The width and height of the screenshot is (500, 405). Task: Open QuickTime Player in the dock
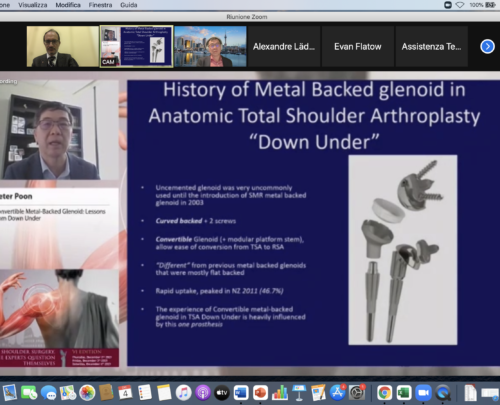click(x=443, y=393)
